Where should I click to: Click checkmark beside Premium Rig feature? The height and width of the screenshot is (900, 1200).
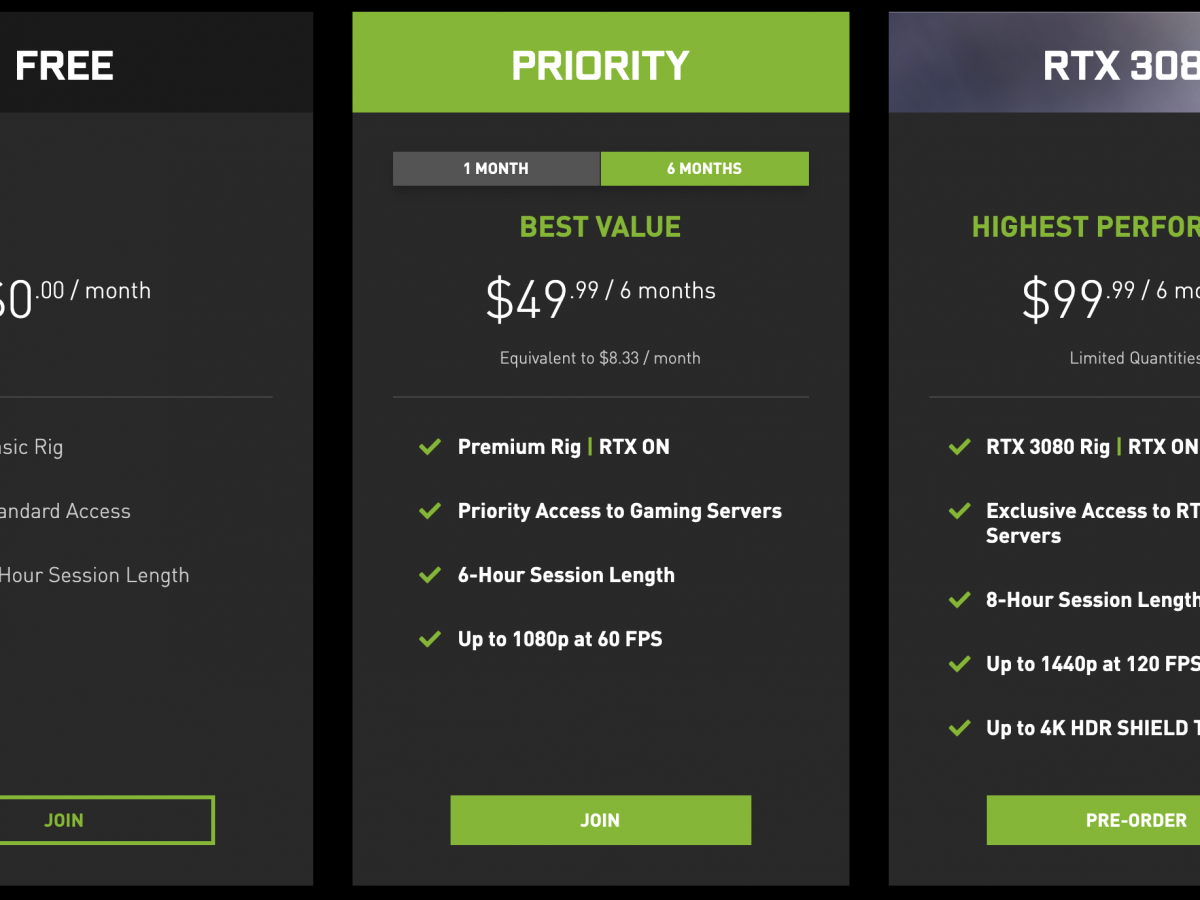[x=430, y=447]
